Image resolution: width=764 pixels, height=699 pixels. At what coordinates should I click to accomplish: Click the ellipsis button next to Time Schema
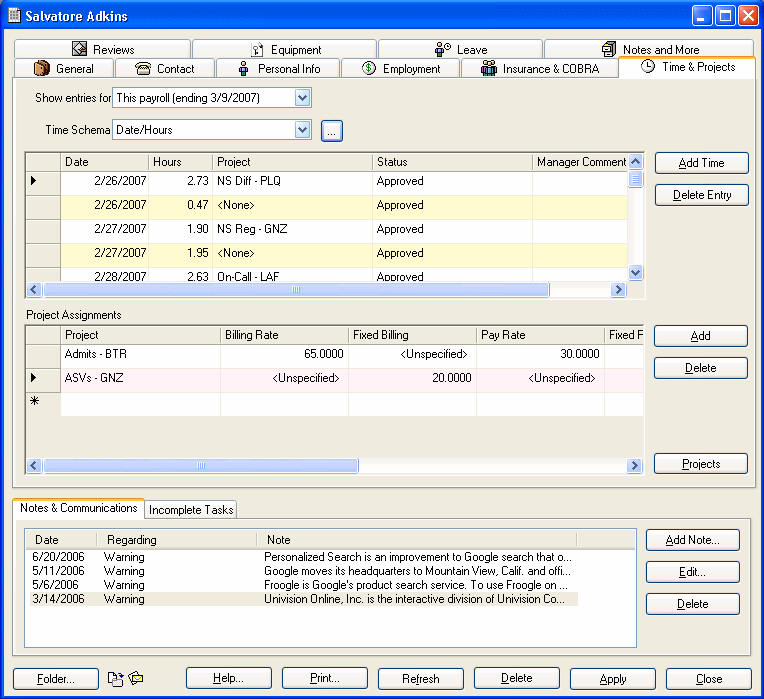click(x=332, y=130)
